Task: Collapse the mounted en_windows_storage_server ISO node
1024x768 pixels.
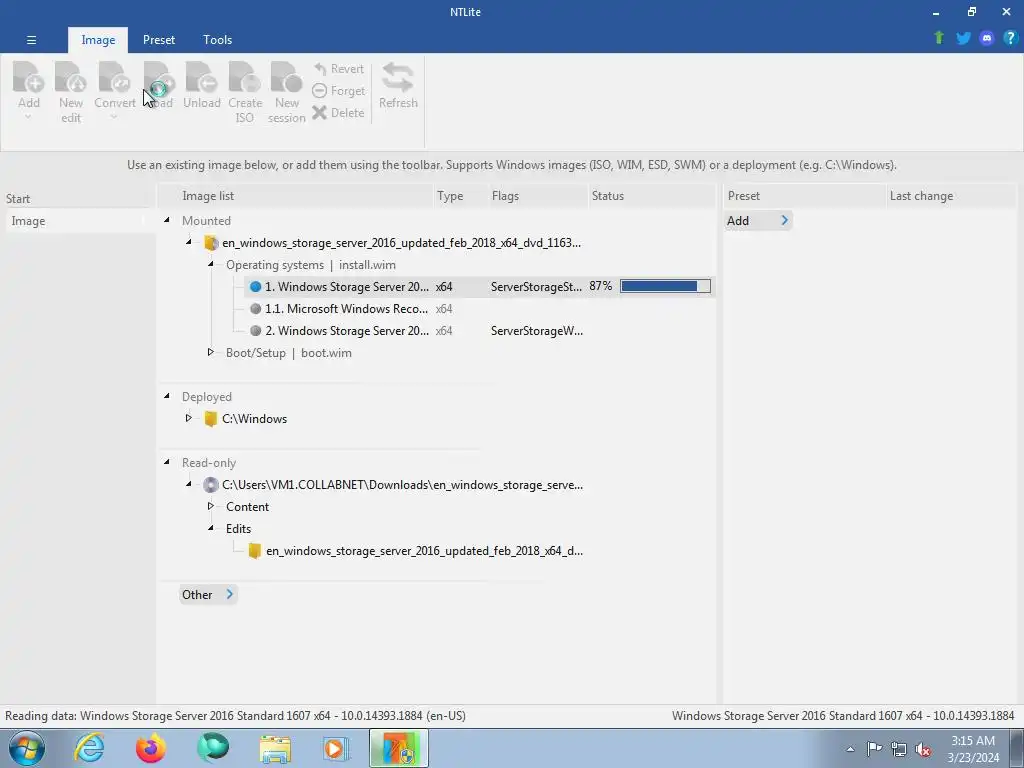Action: click(x=189, y=242)
